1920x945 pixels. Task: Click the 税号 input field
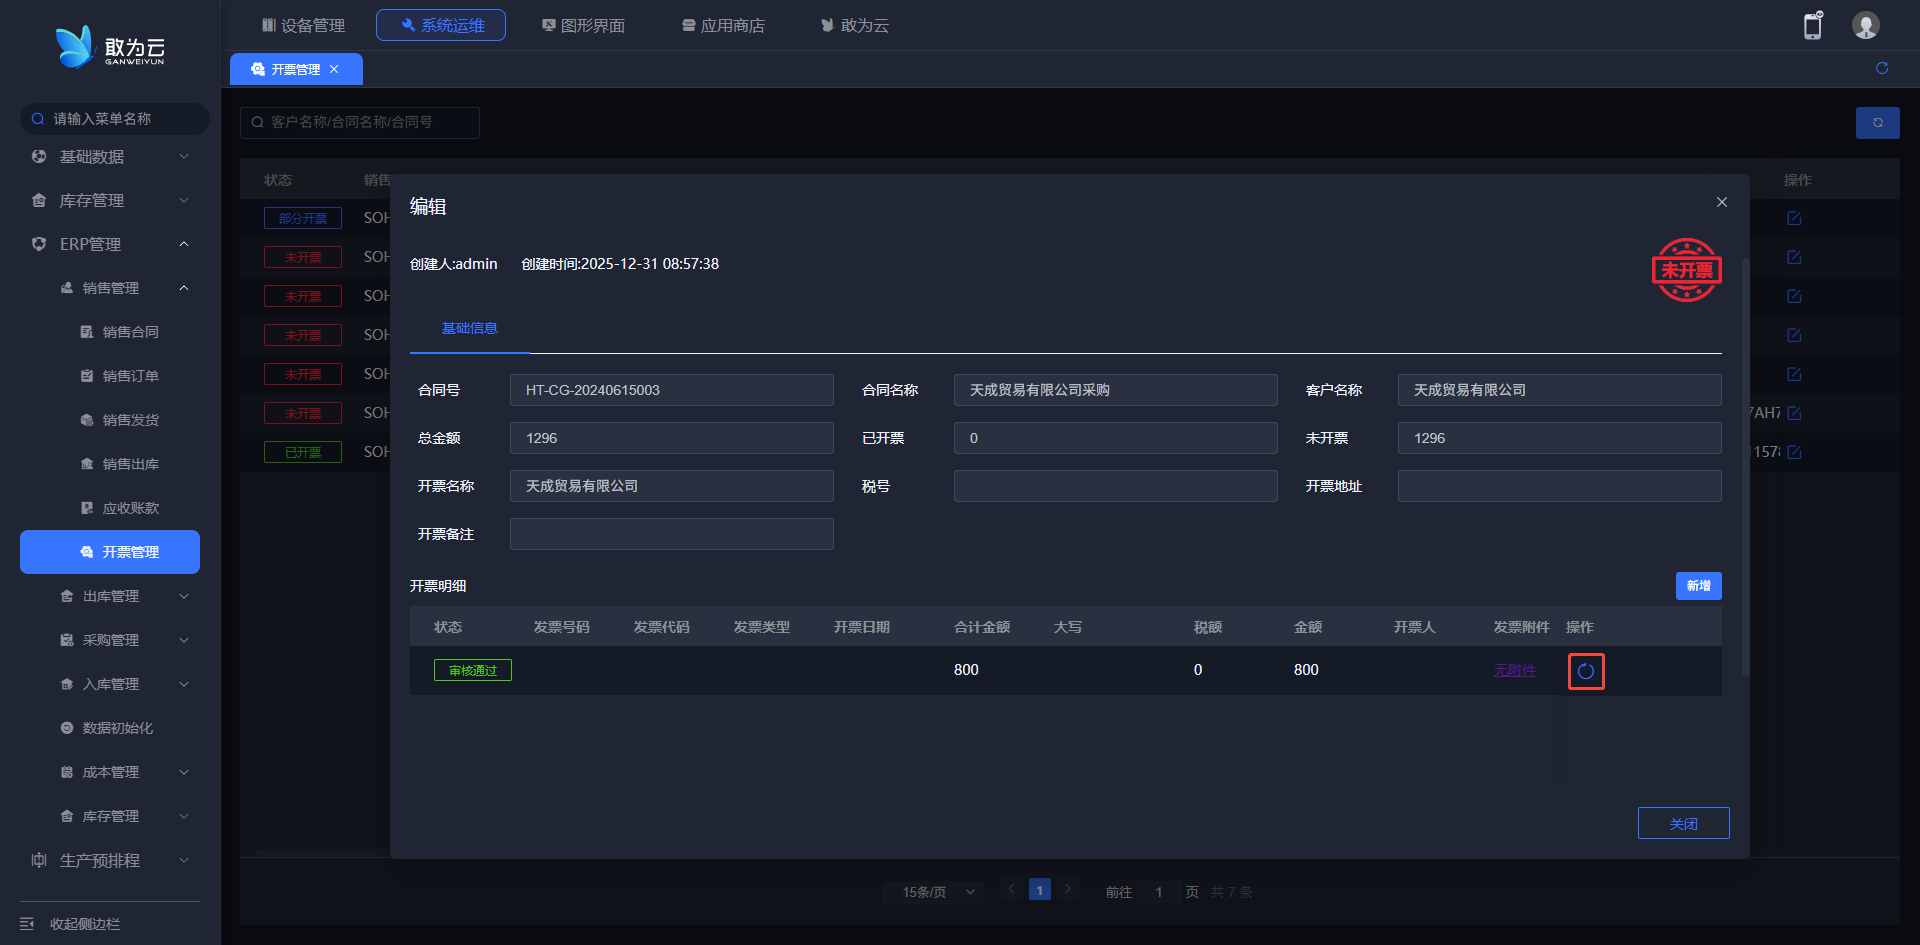pos(1115,486)
